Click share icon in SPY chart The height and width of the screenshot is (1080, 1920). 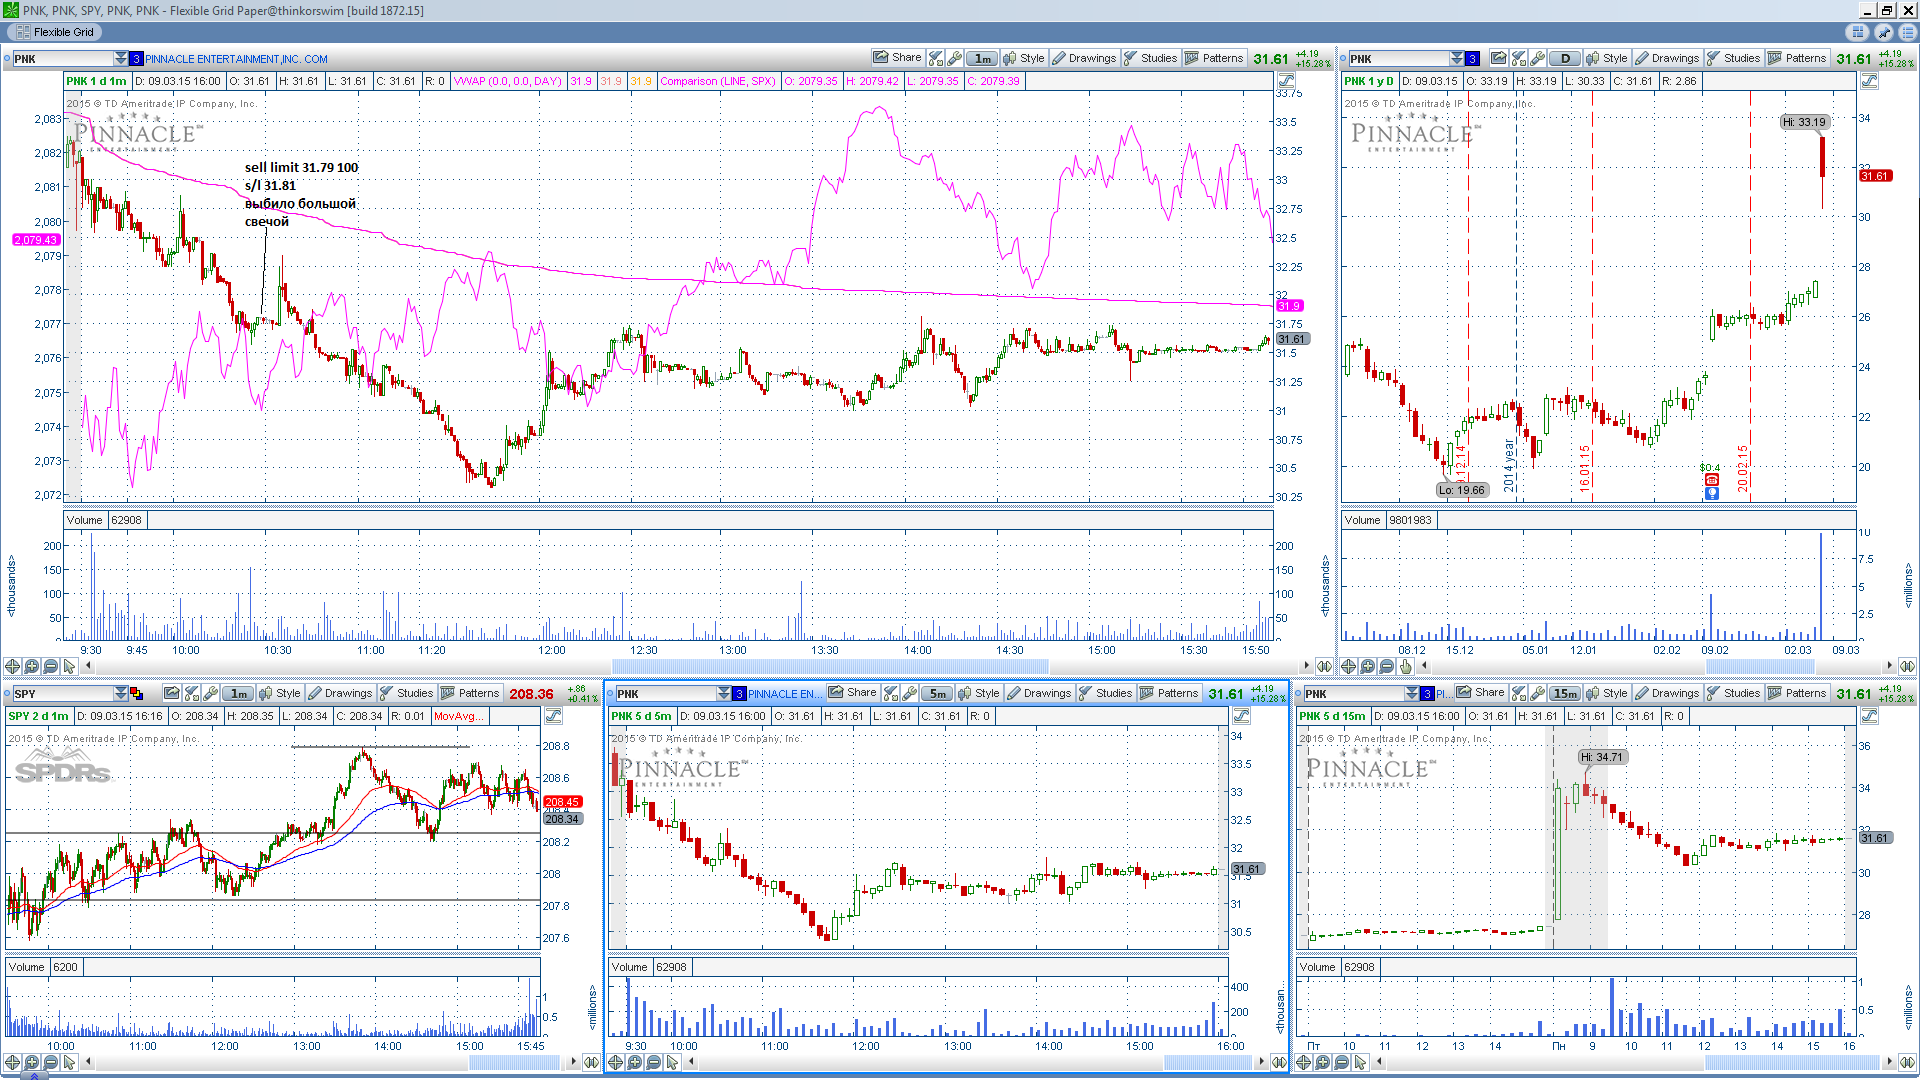point(172,693)
